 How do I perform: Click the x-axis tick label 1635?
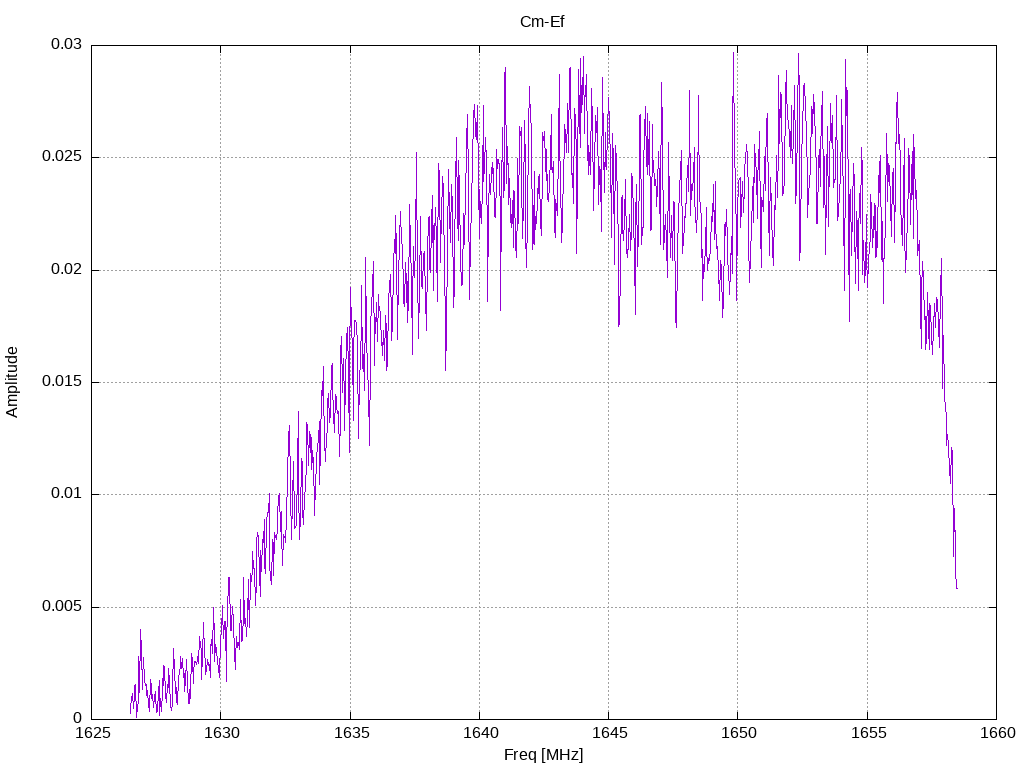pyautogui.click(x=351, y=733)
